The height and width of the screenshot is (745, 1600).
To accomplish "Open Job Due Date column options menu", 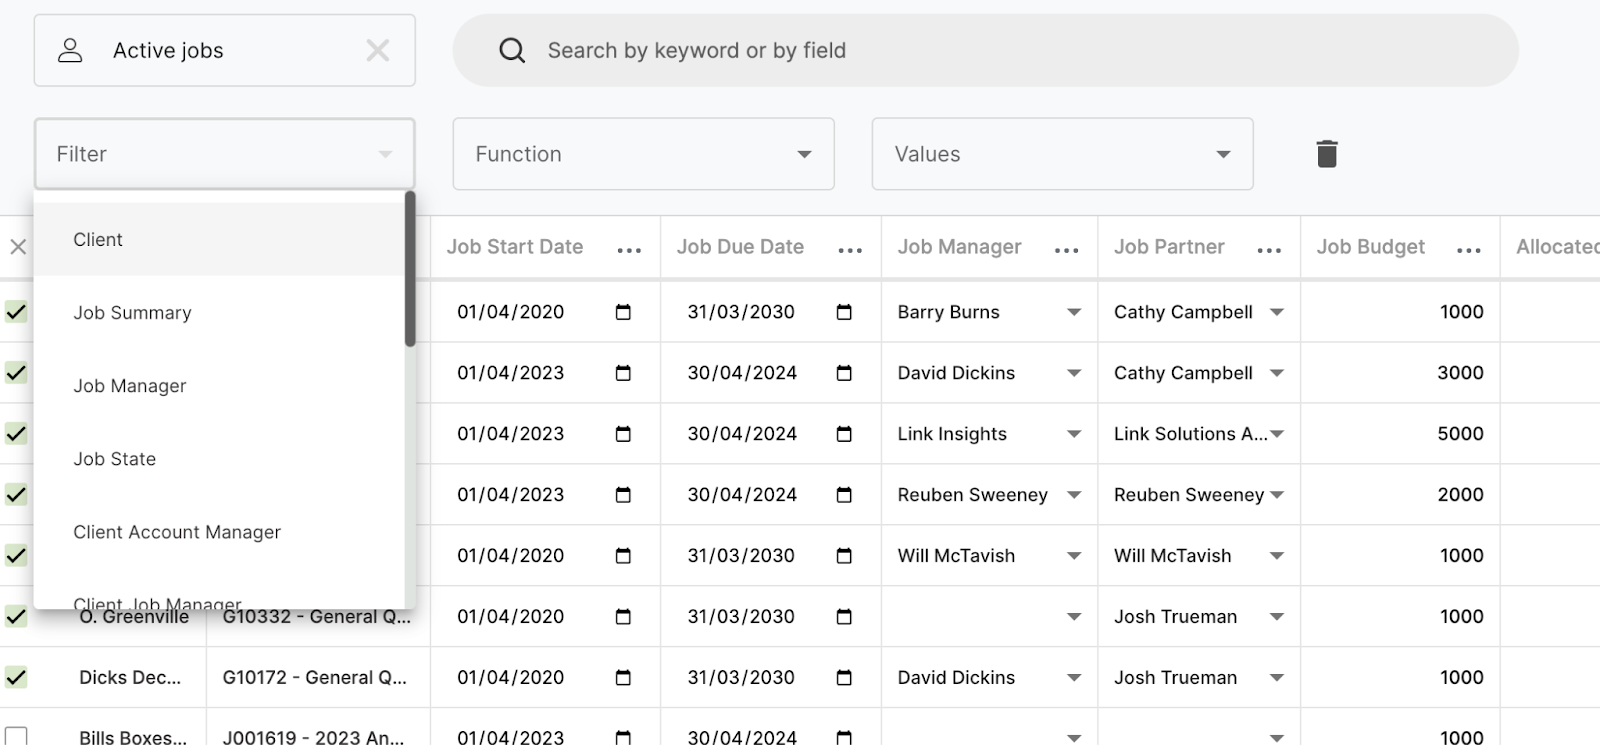I will (850, 249).
